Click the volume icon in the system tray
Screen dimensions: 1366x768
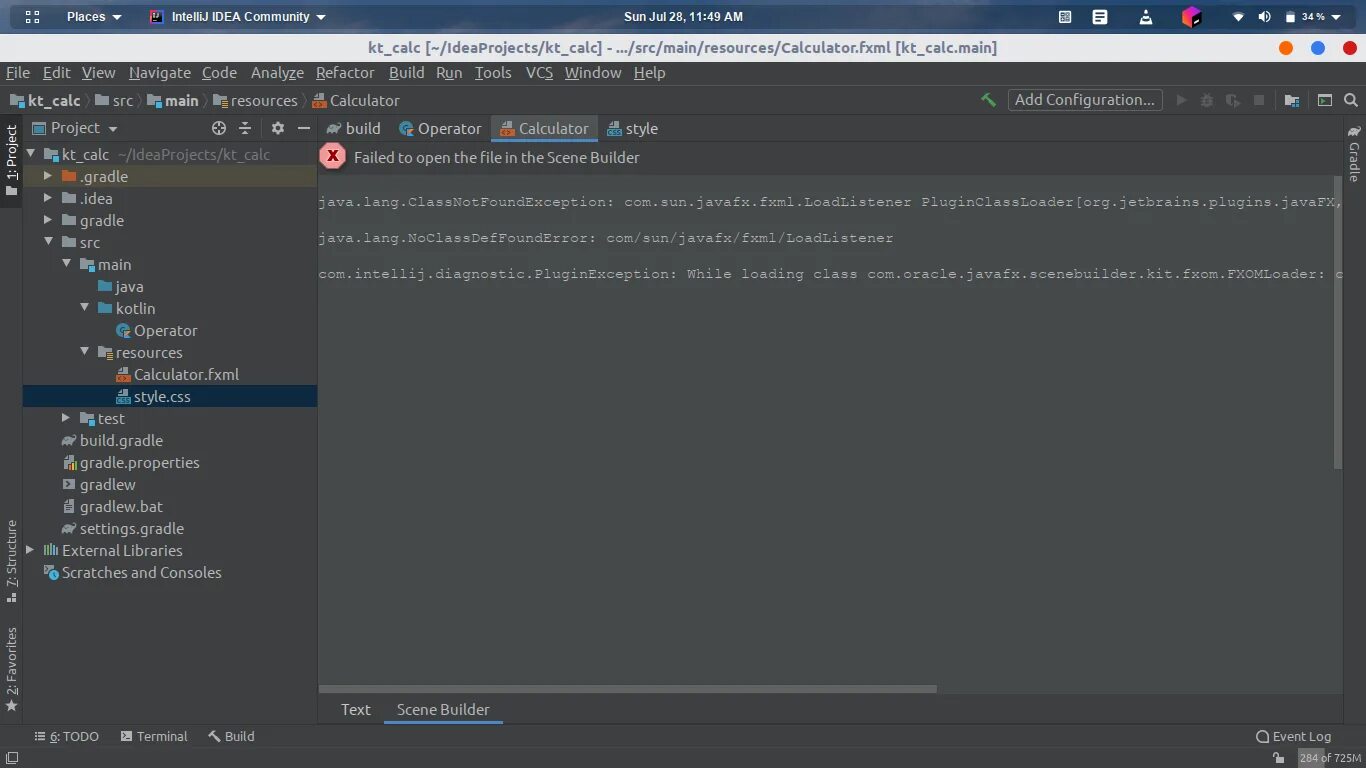(1264, 17)
